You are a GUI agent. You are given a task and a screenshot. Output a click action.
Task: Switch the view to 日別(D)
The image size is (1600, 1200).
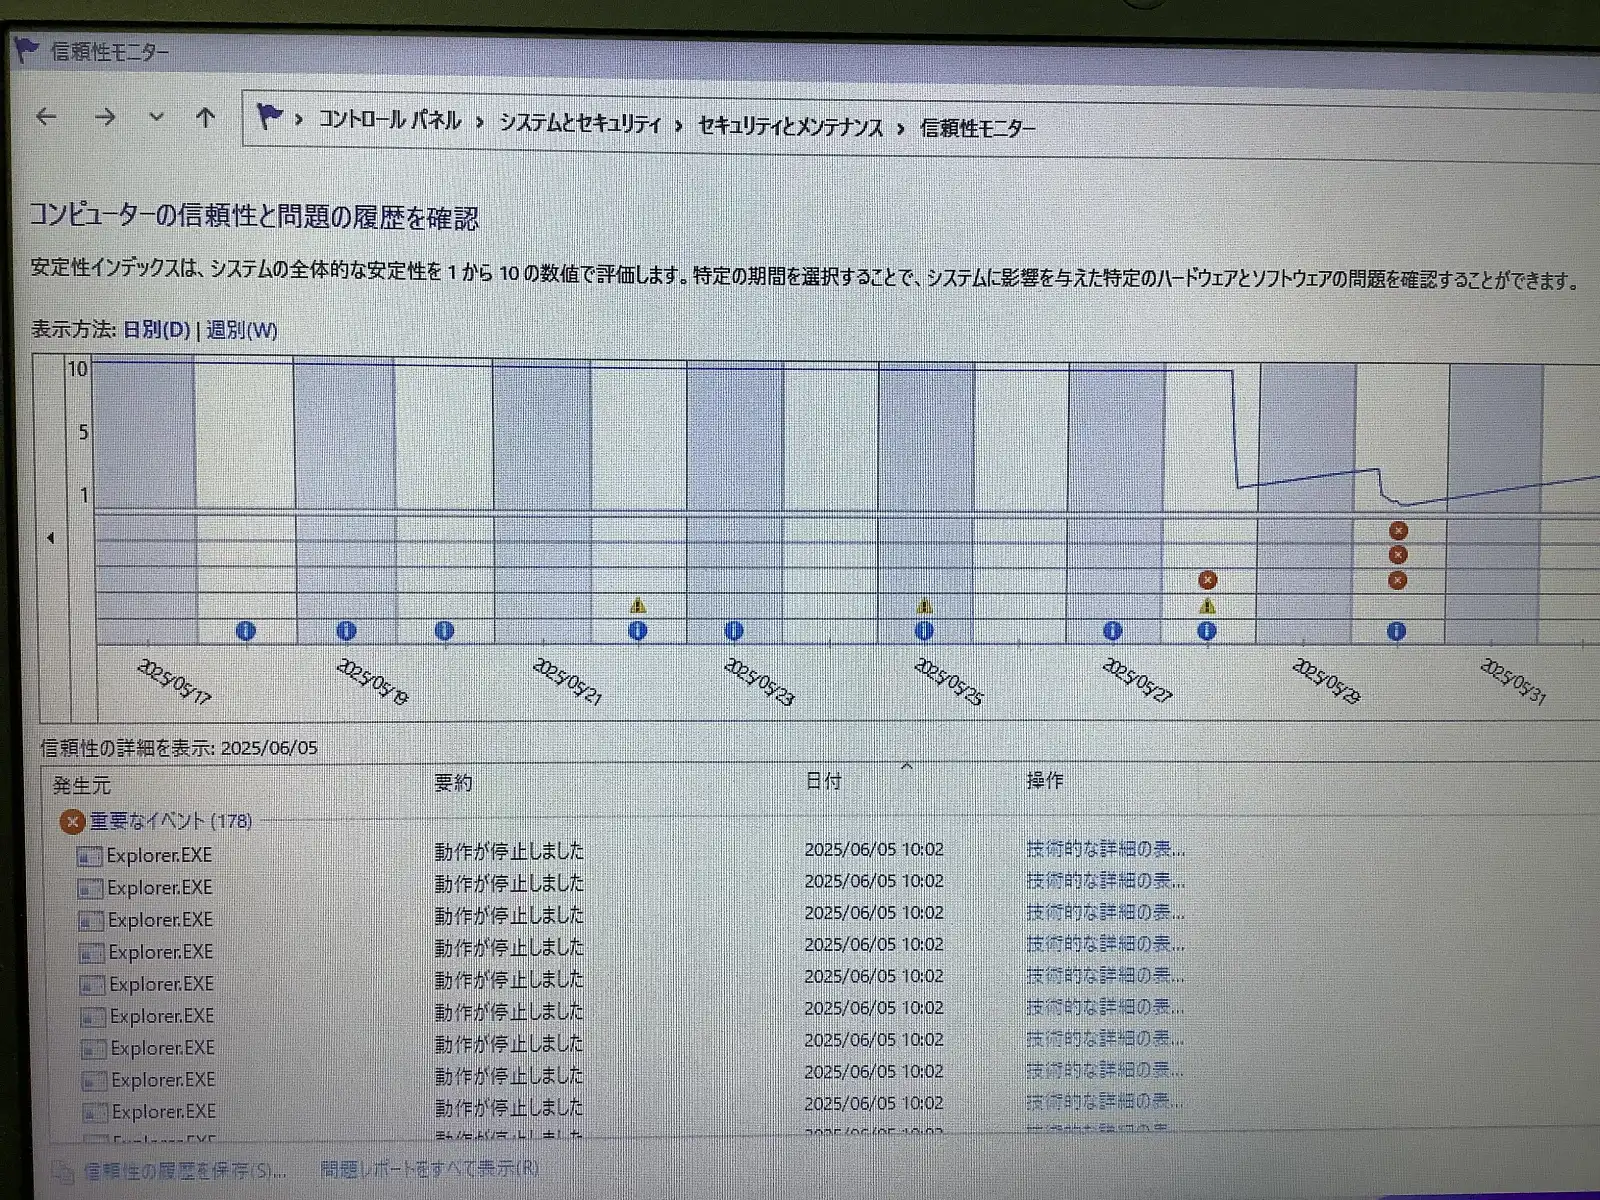(x=156, y=329)
